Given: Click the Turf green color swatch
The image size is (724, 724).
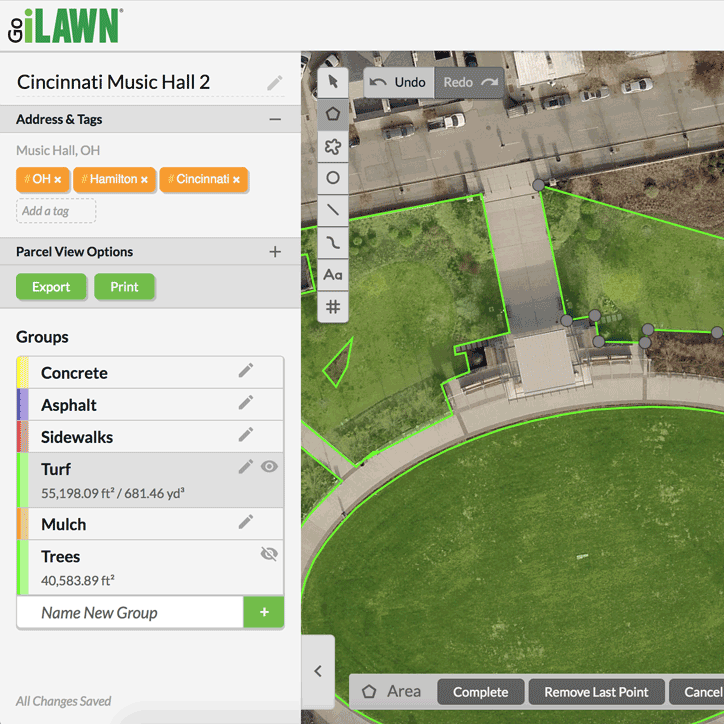Looking at the screenshot, I should [x=23, y=480].
